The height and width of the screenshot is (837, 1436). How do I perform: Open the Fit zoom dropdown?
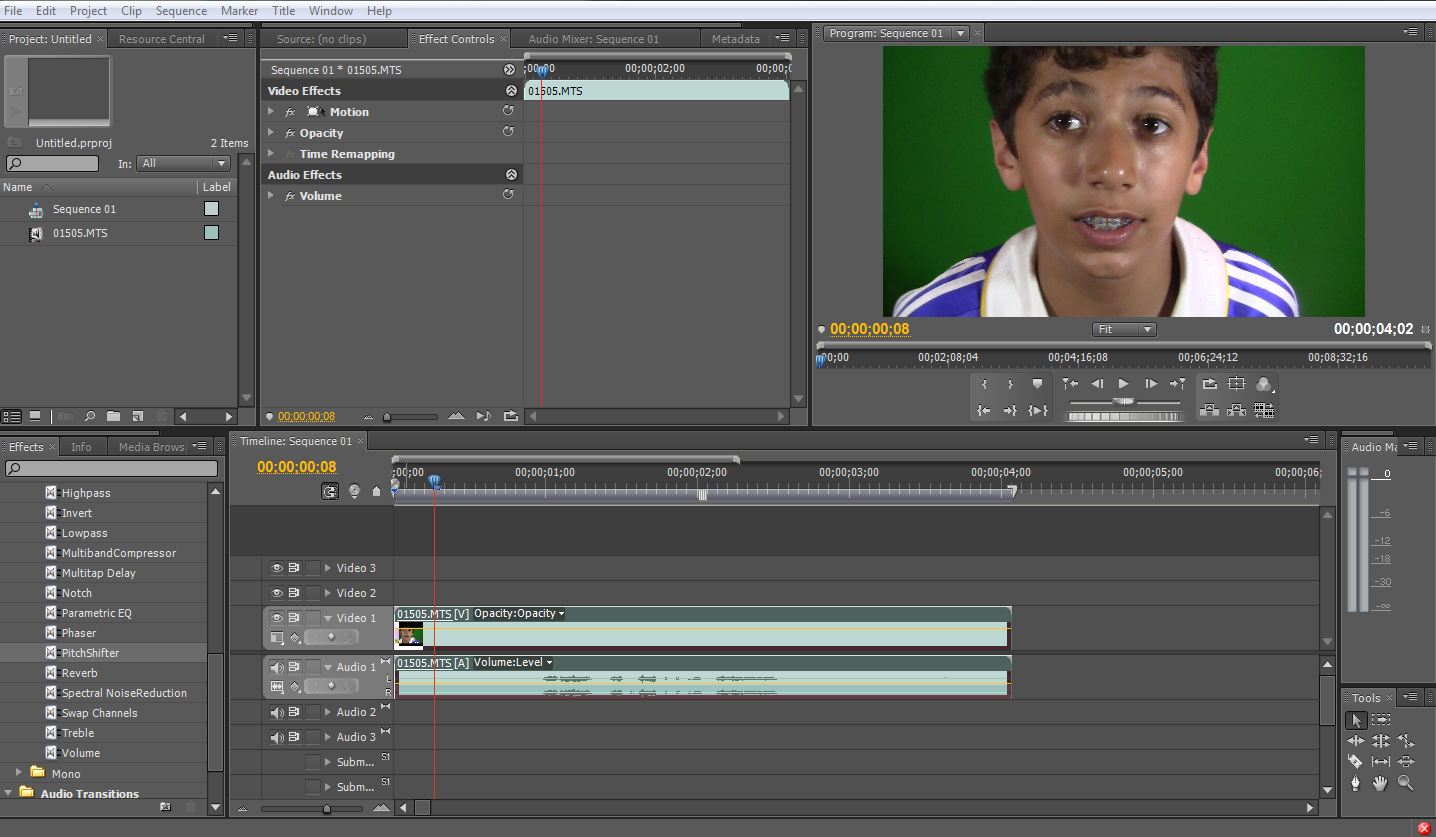pyautogui.click(x=1122, y=329)
